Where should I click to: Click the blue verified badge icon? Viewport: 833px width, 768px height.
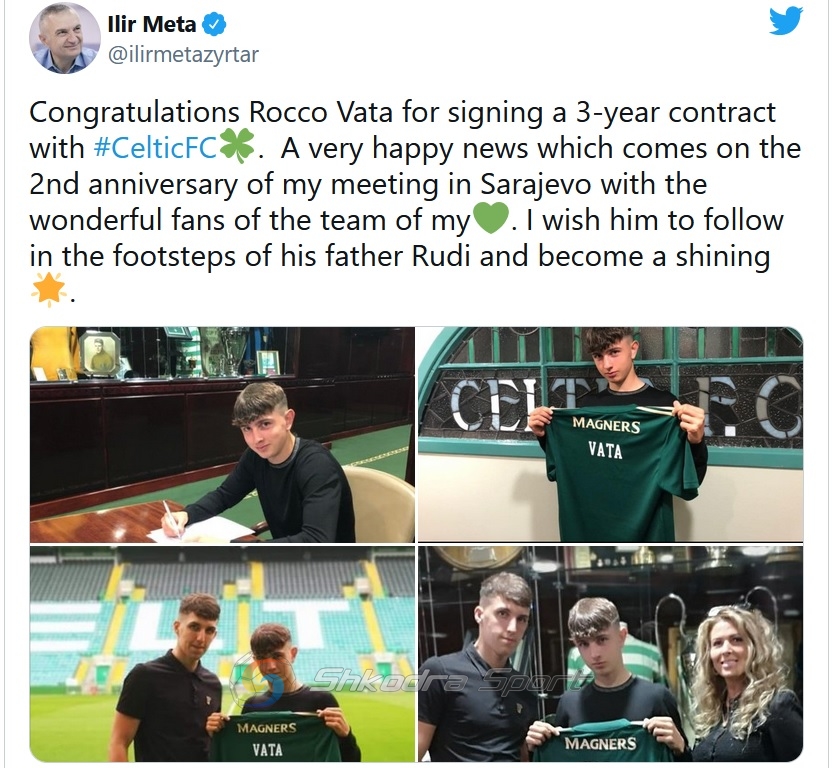click(x=216, y=24)
